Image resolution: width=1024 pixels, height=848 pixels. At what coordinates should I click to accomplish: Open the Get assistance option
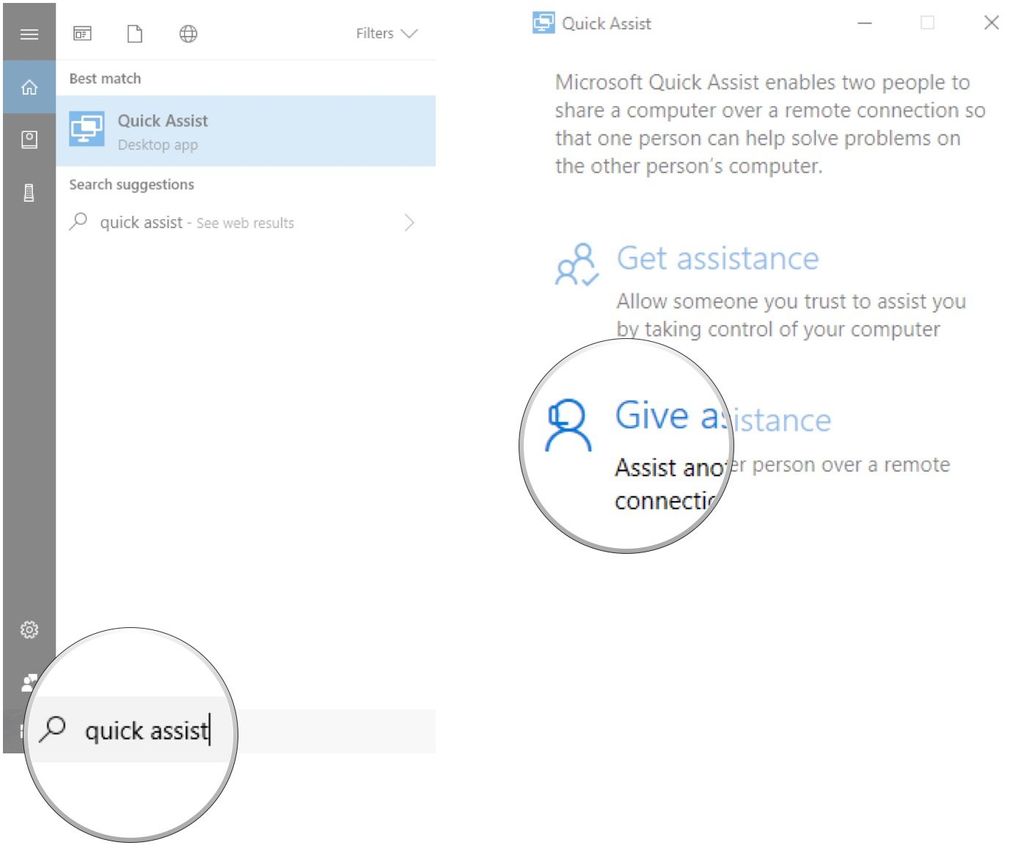point(718,258)
